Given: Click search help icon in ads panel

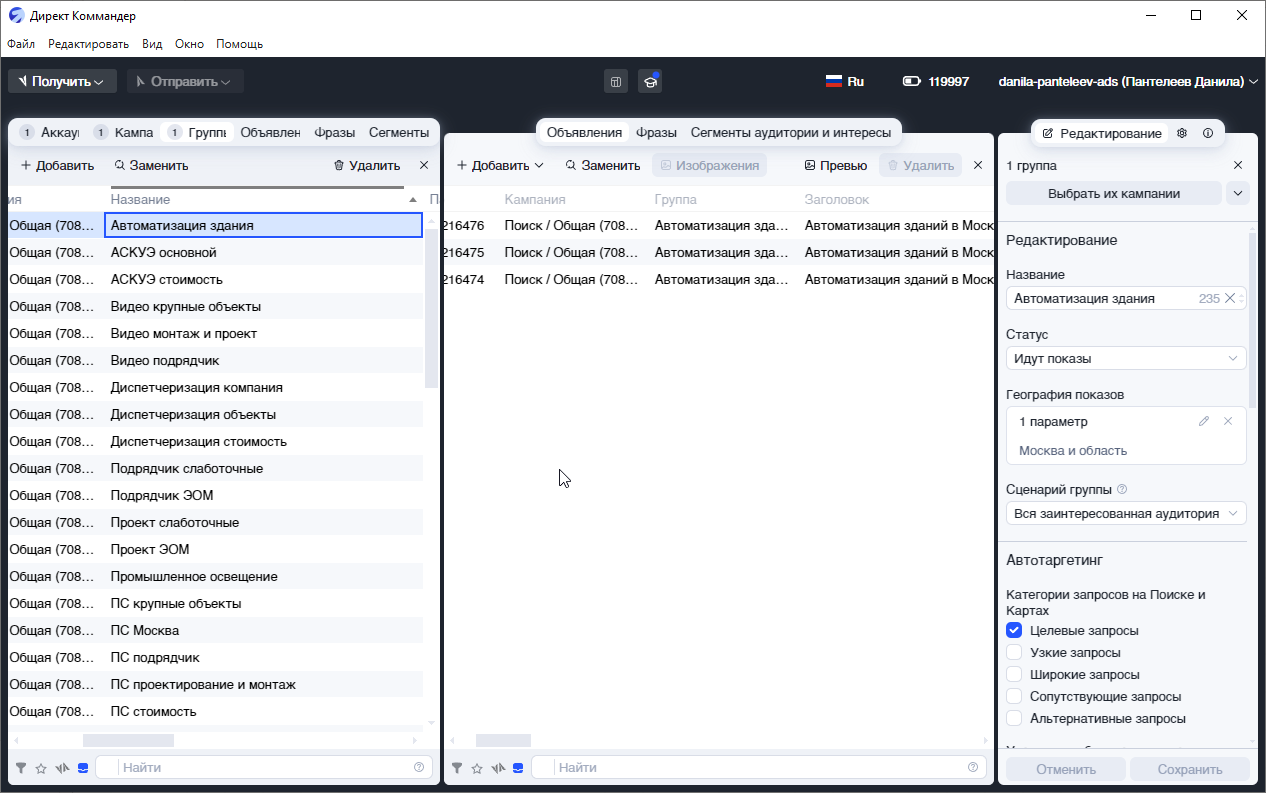Looking at the screenshot, I should point(973,767).
